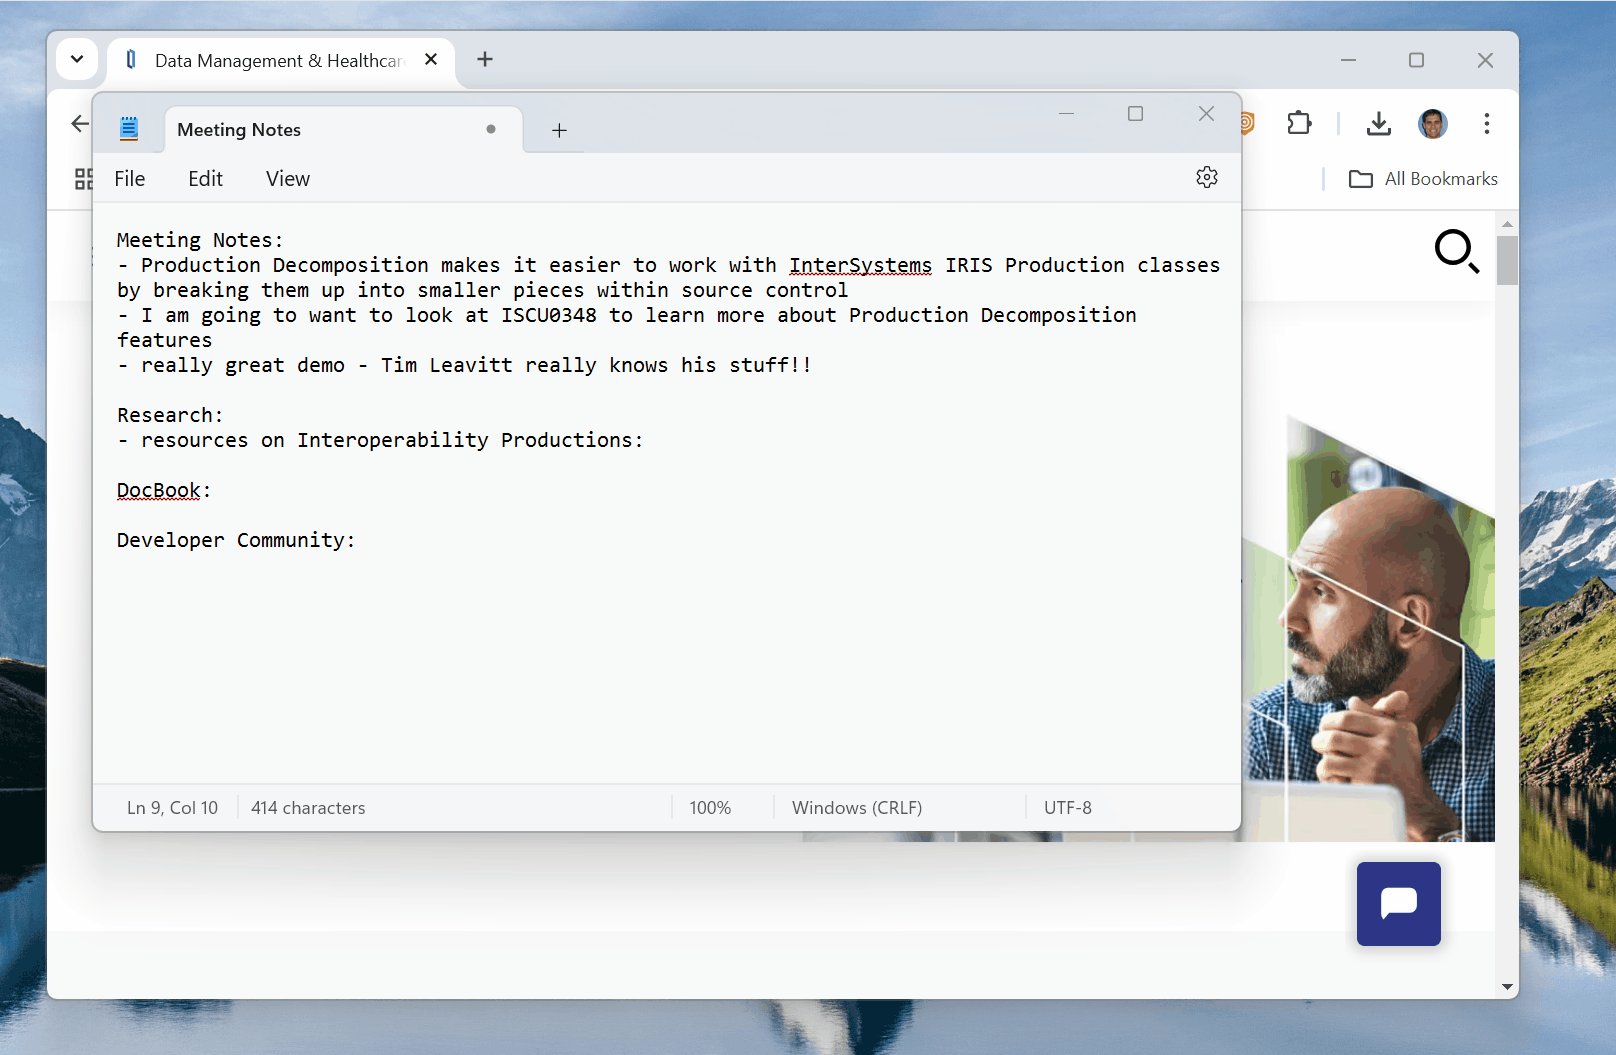This screenshot has width=1616, height=1055.
Task: Click the browser page vertical scrollbar thumb
Action: tap(1507, 260)
